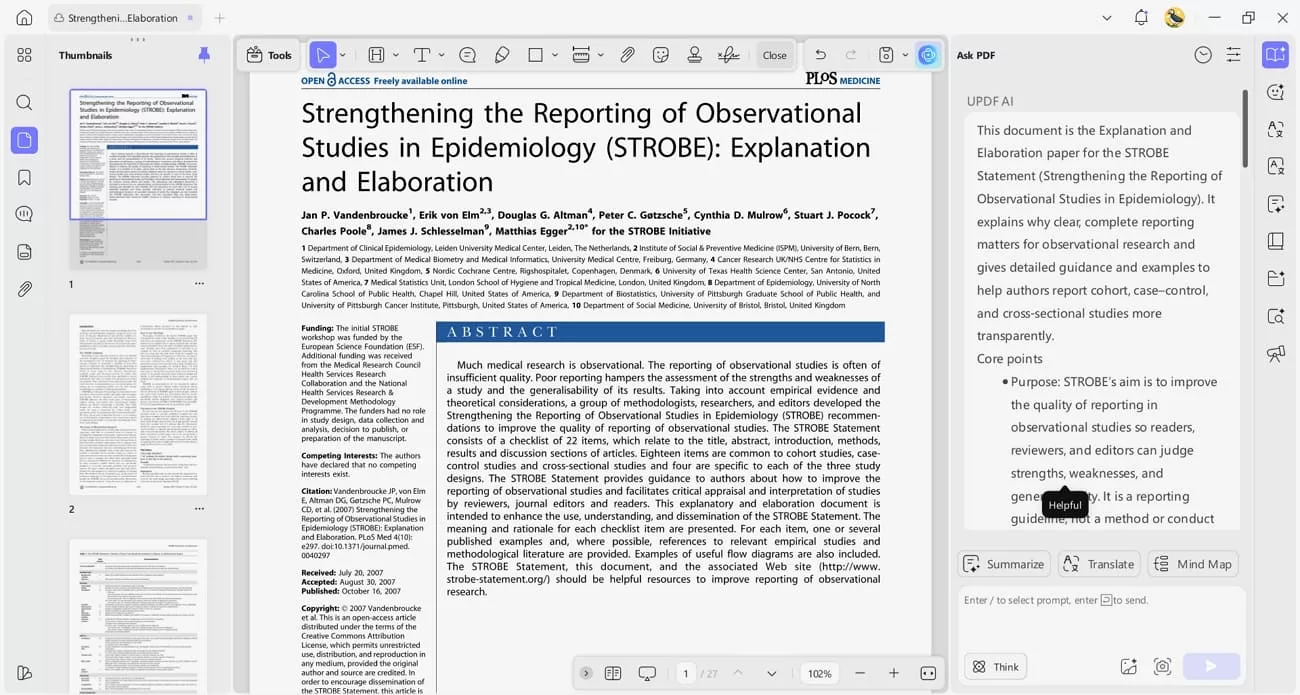Click the AI prompt input field

[x=1101, y=616]
